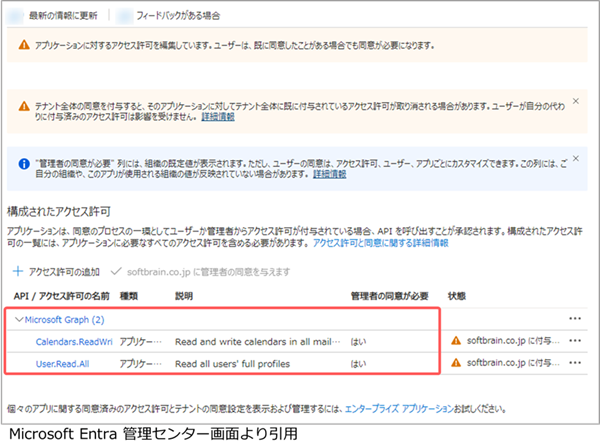Viewport: 600px width, 443px height.
Task: Open the ellipsis menu for the User.Read.All row
Action: point(575,364)
